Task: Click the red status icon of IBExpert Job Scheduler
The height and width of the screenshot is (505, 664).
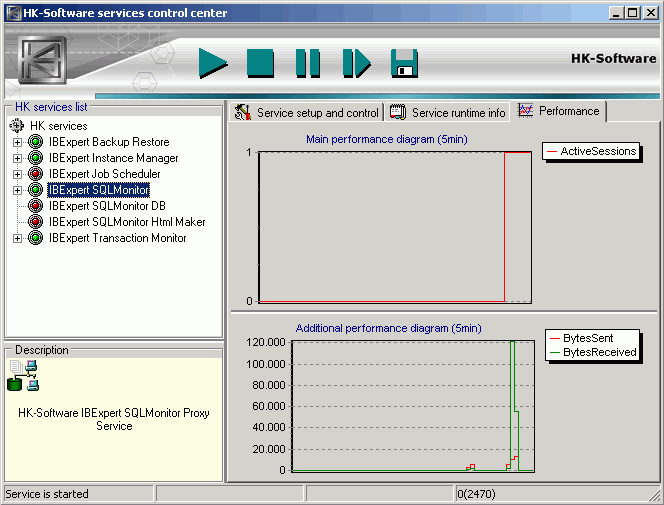Action: 36,174
